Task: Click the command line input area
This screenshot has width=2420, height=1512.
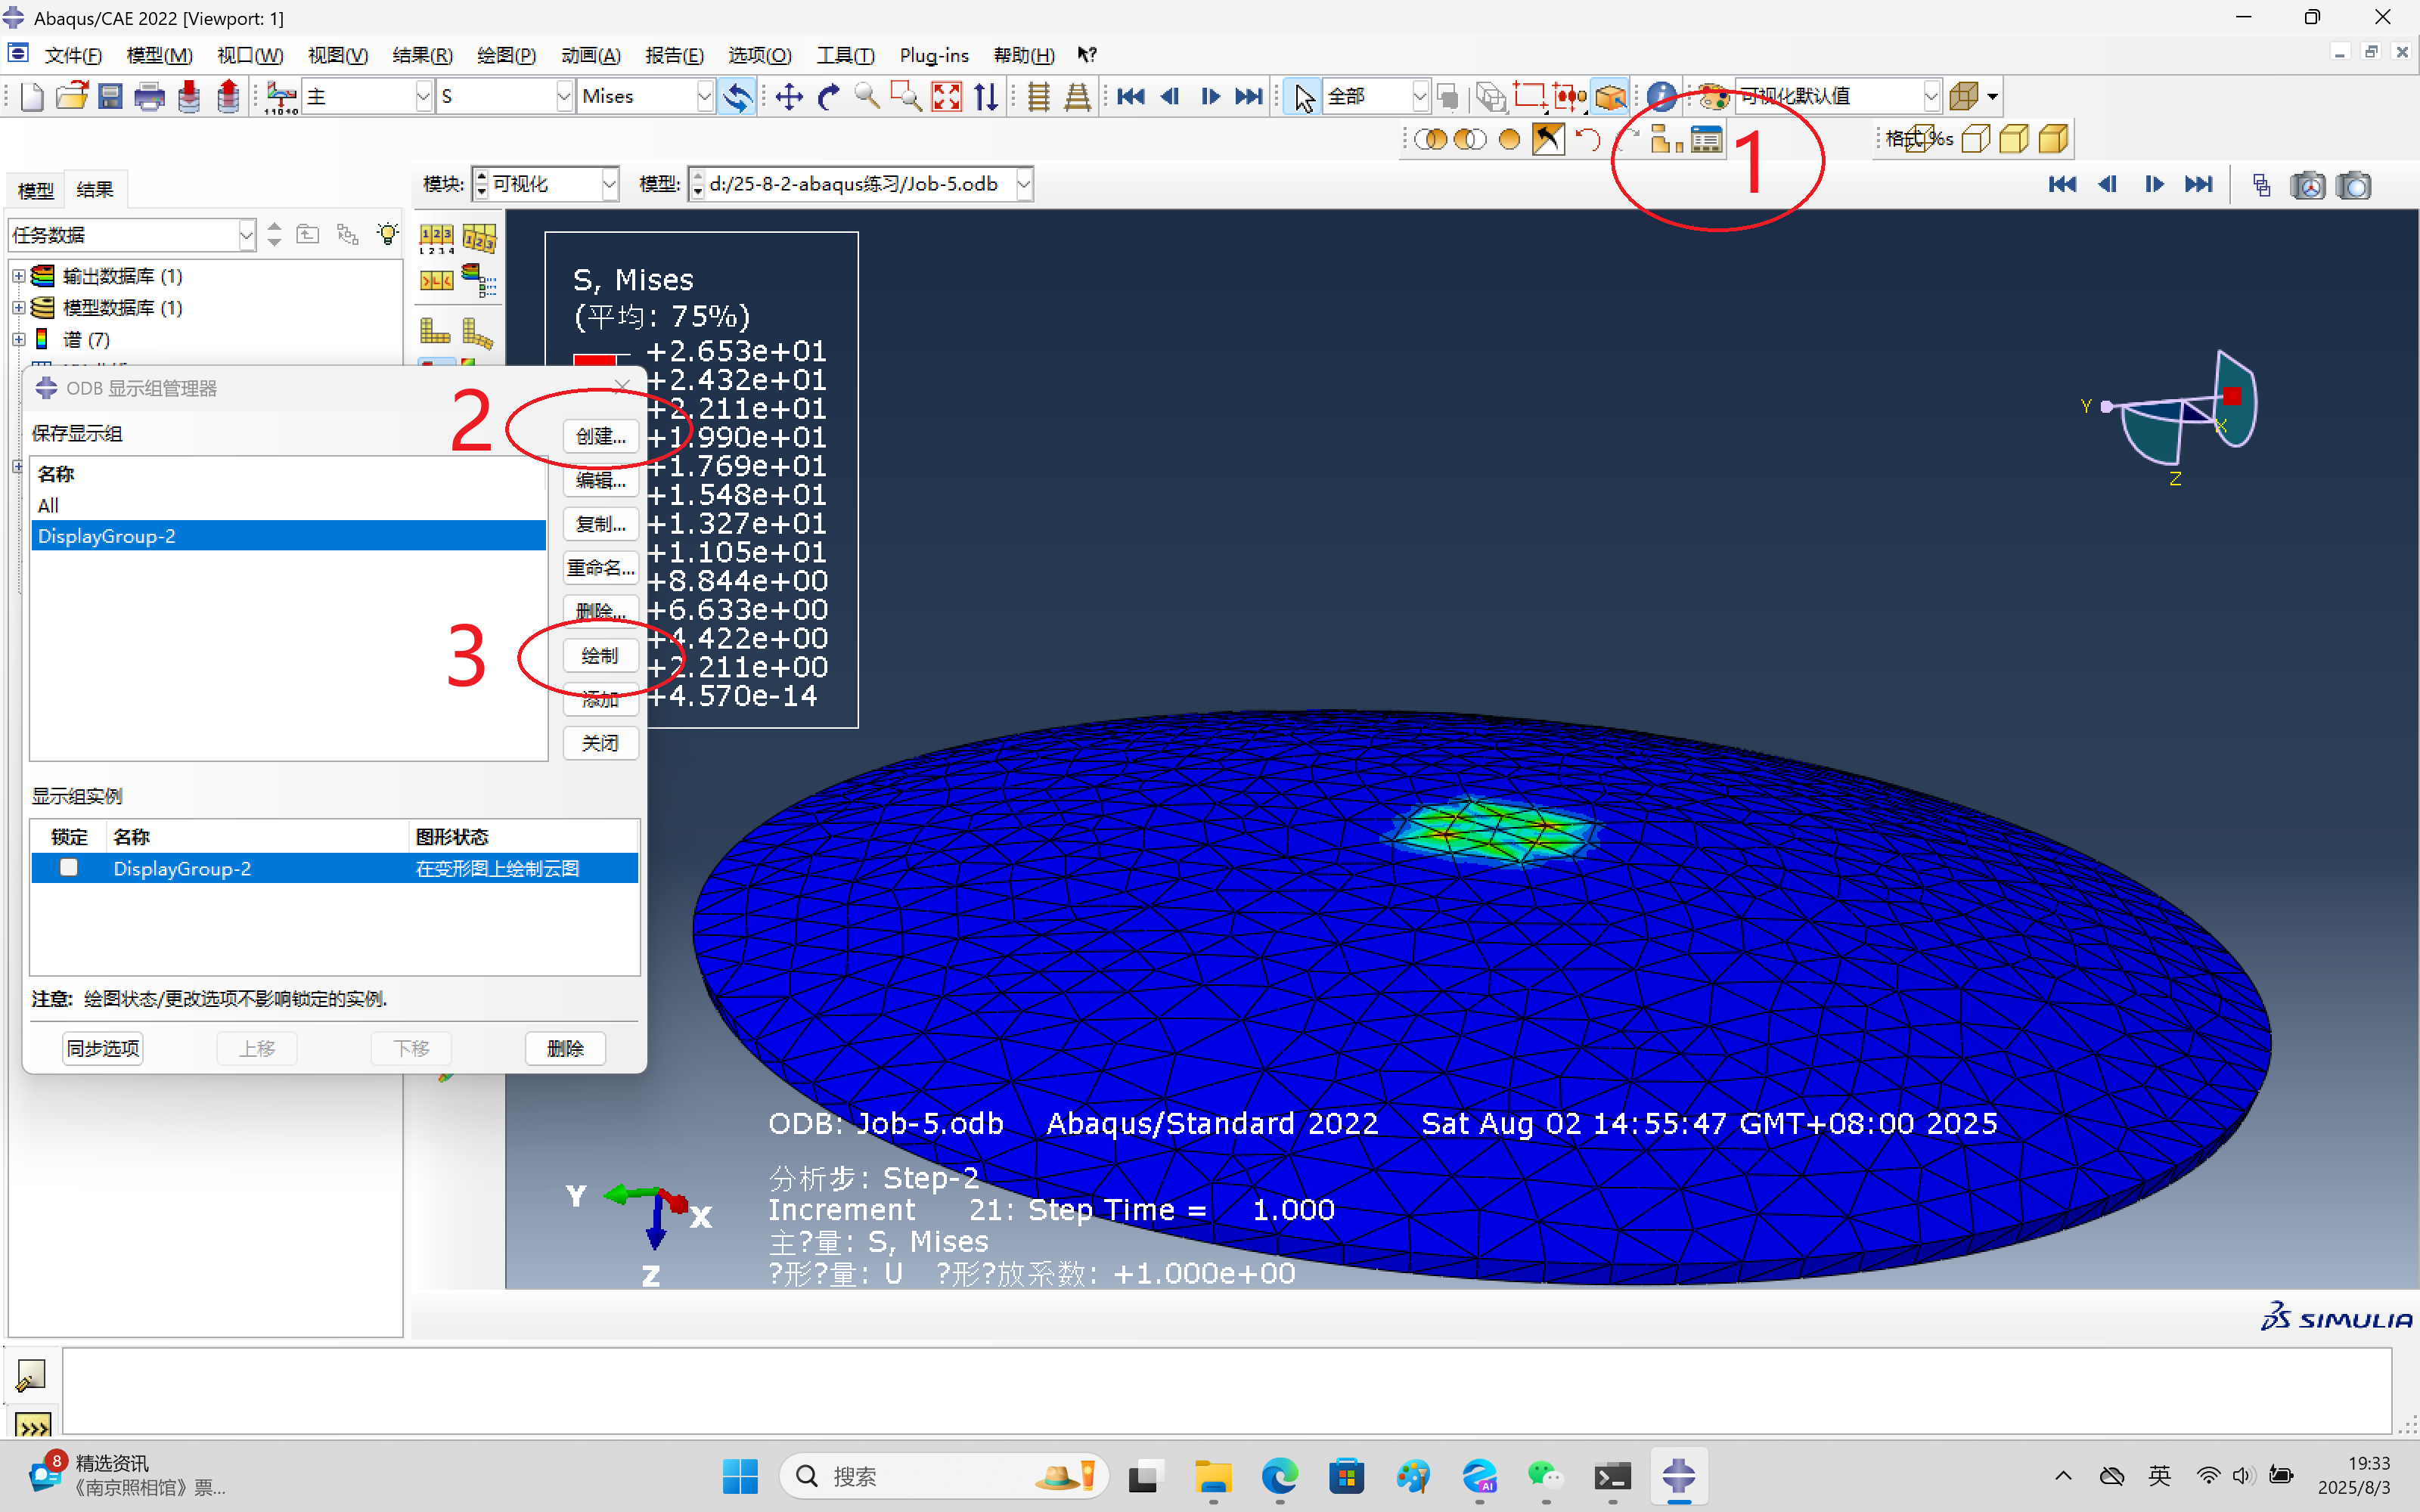Action: 1227,1390
